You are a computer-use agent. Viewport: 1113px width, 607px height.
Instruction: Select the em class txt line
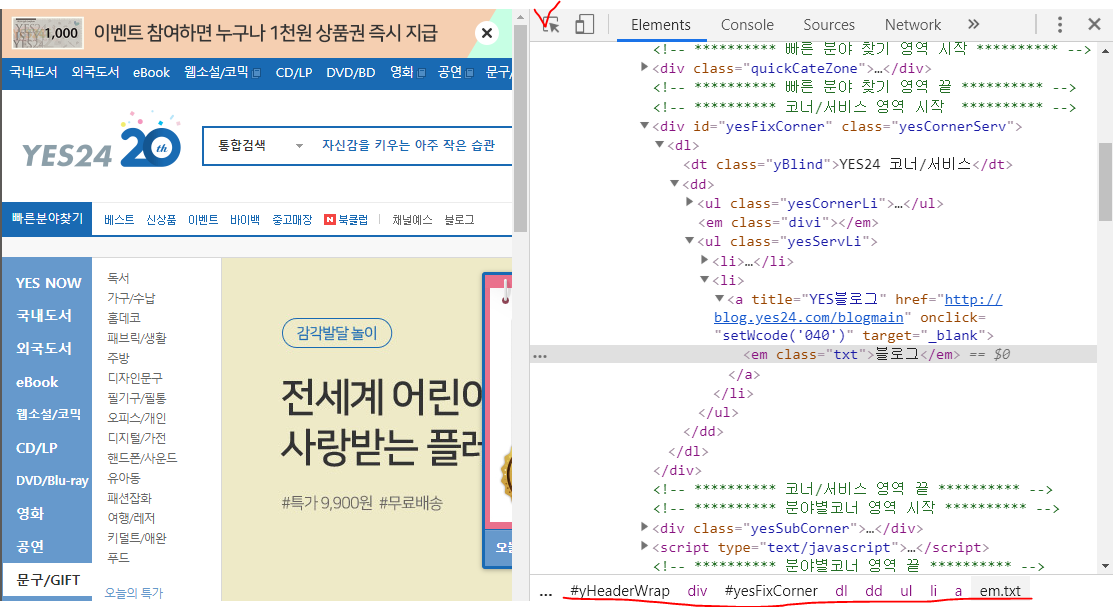[813, 354]
